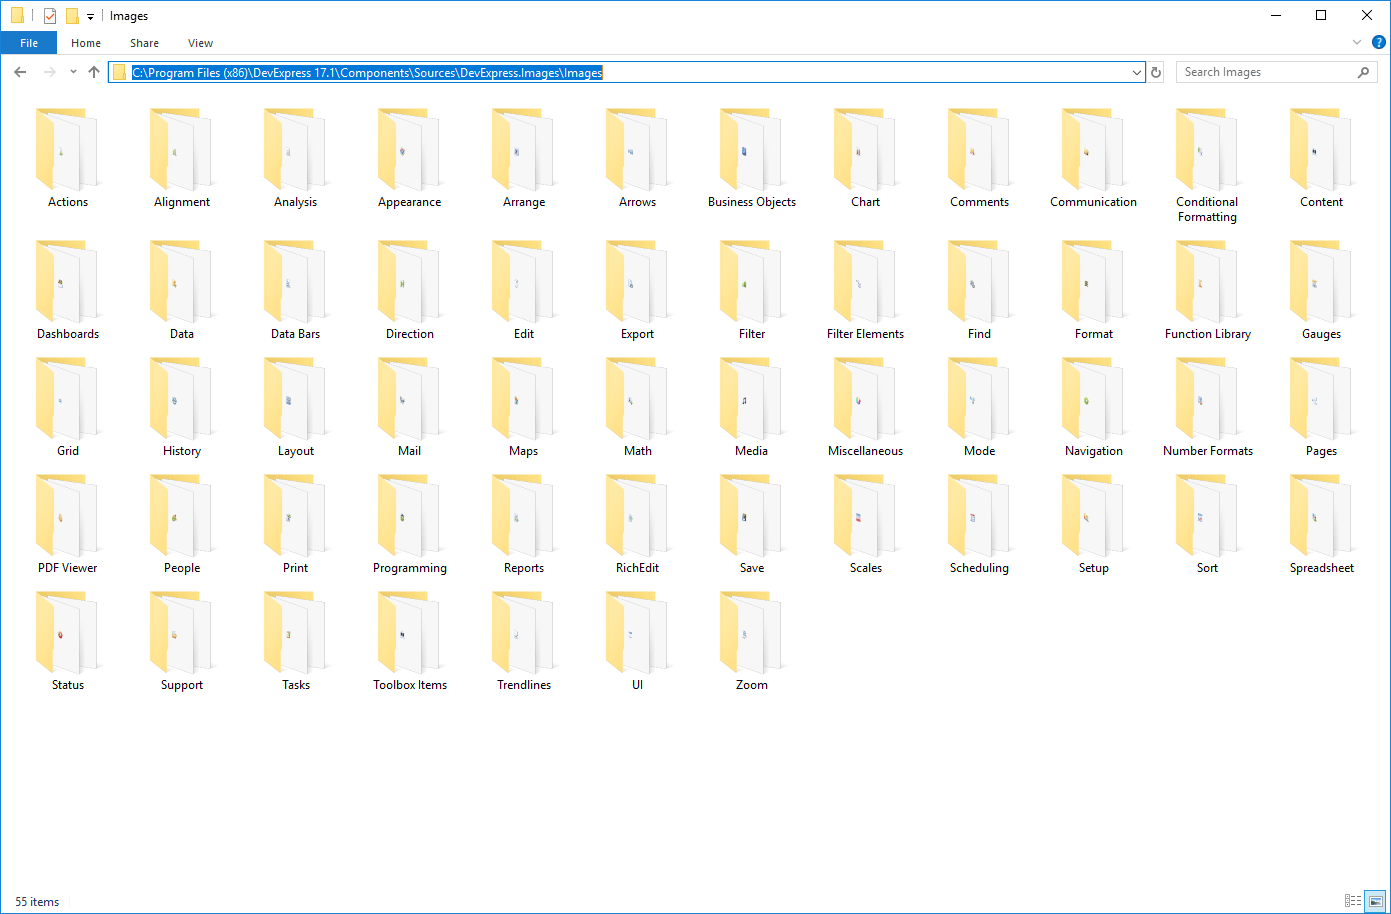
Task: Select the Alignment folder
Action: click(182, 160)
